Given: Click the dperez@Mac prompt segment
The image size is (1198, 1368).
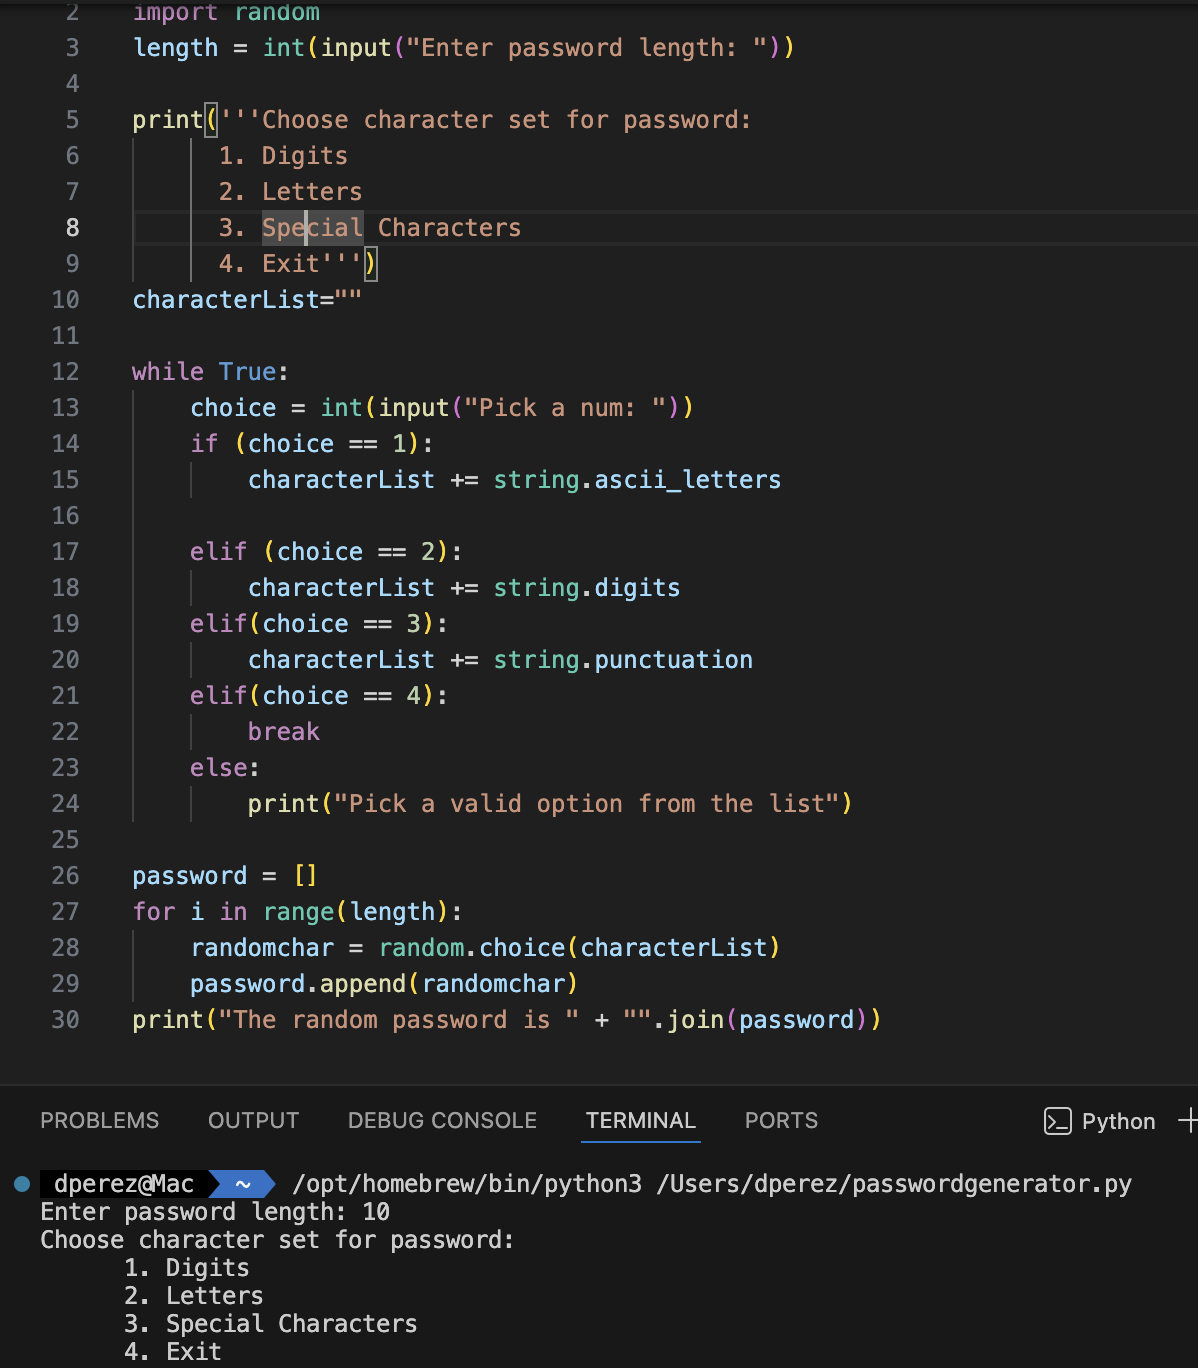Looking at the screenshot, I should [122, 1183].
